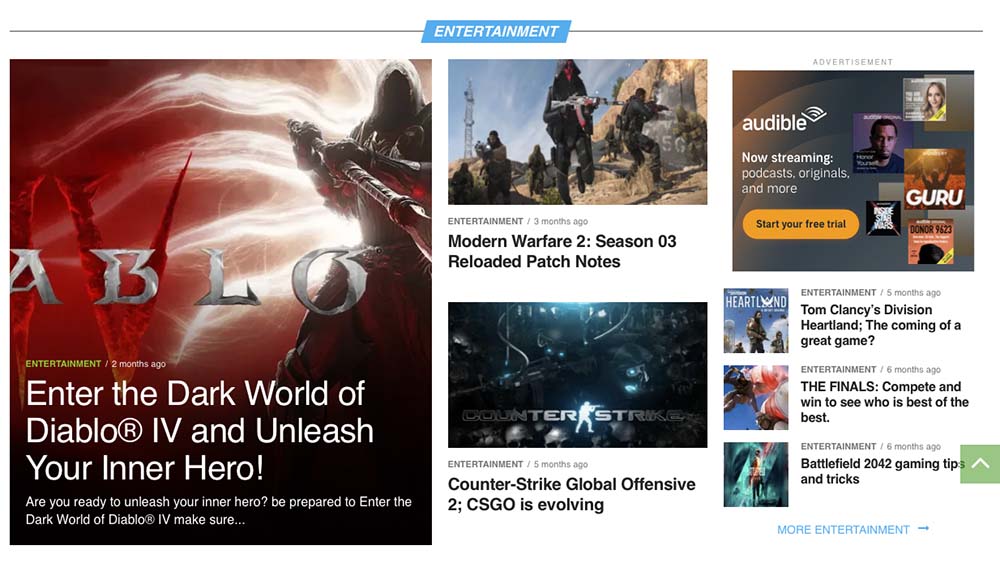This screenshot has width=1000, height=588.
Task: Click ENTERTAINMENT label above THE FINALS headline
Action: coord(838,370)
